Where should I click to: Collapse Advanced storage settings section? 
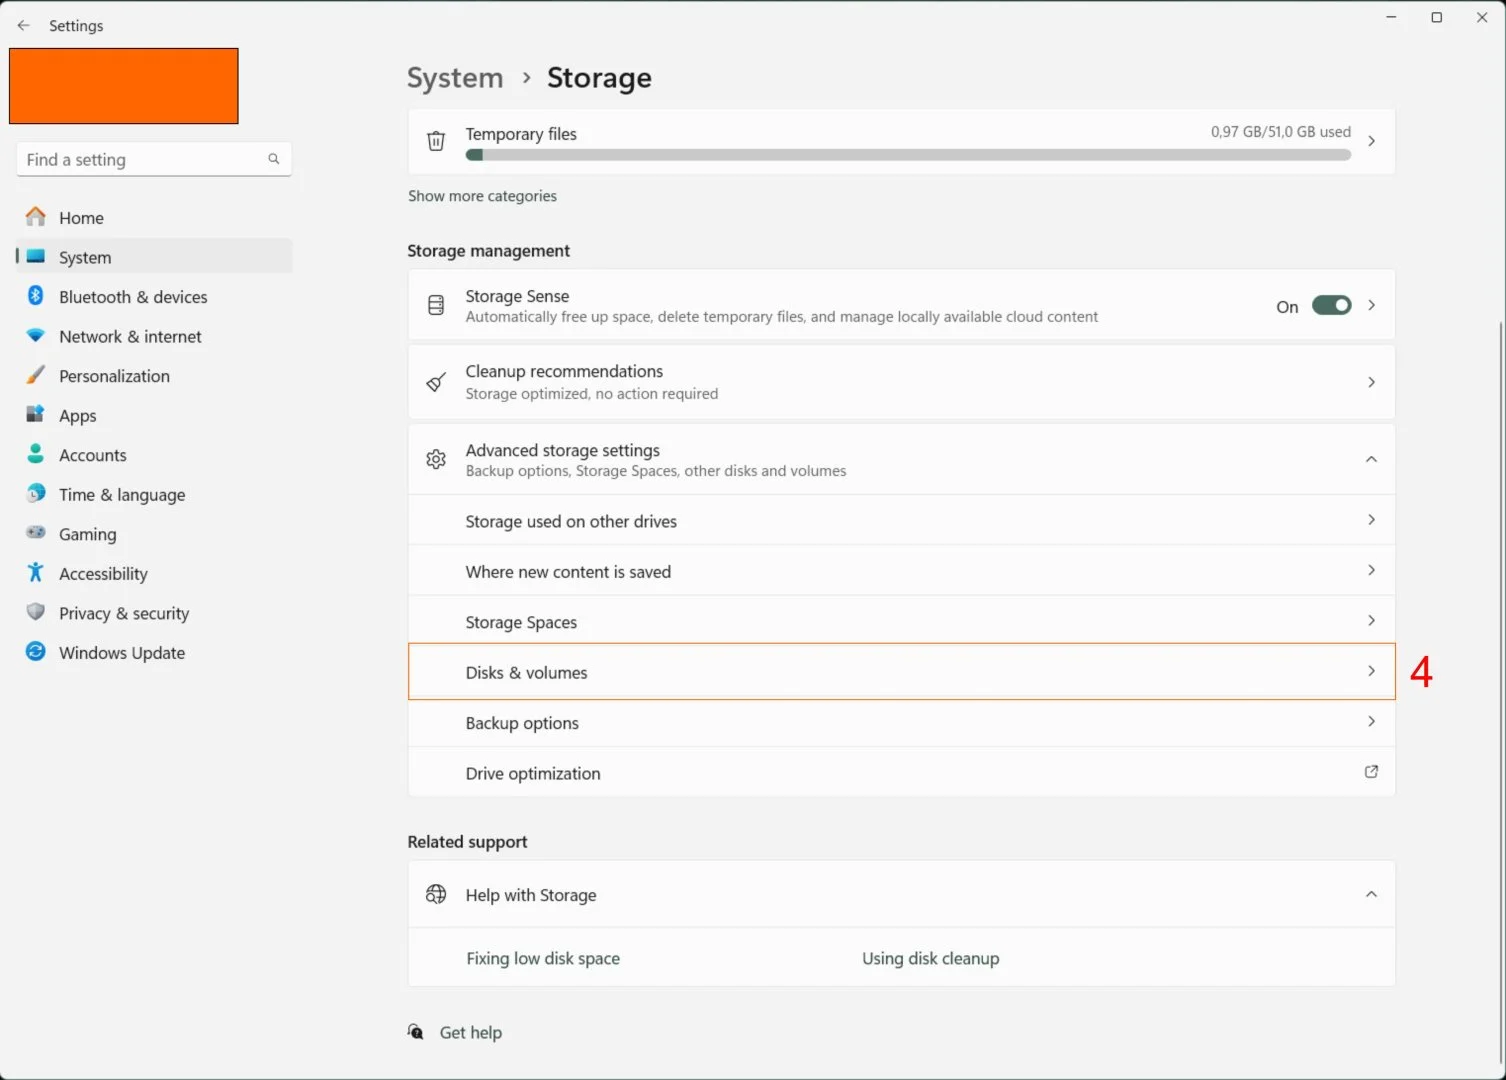(x=1372, y=459)
